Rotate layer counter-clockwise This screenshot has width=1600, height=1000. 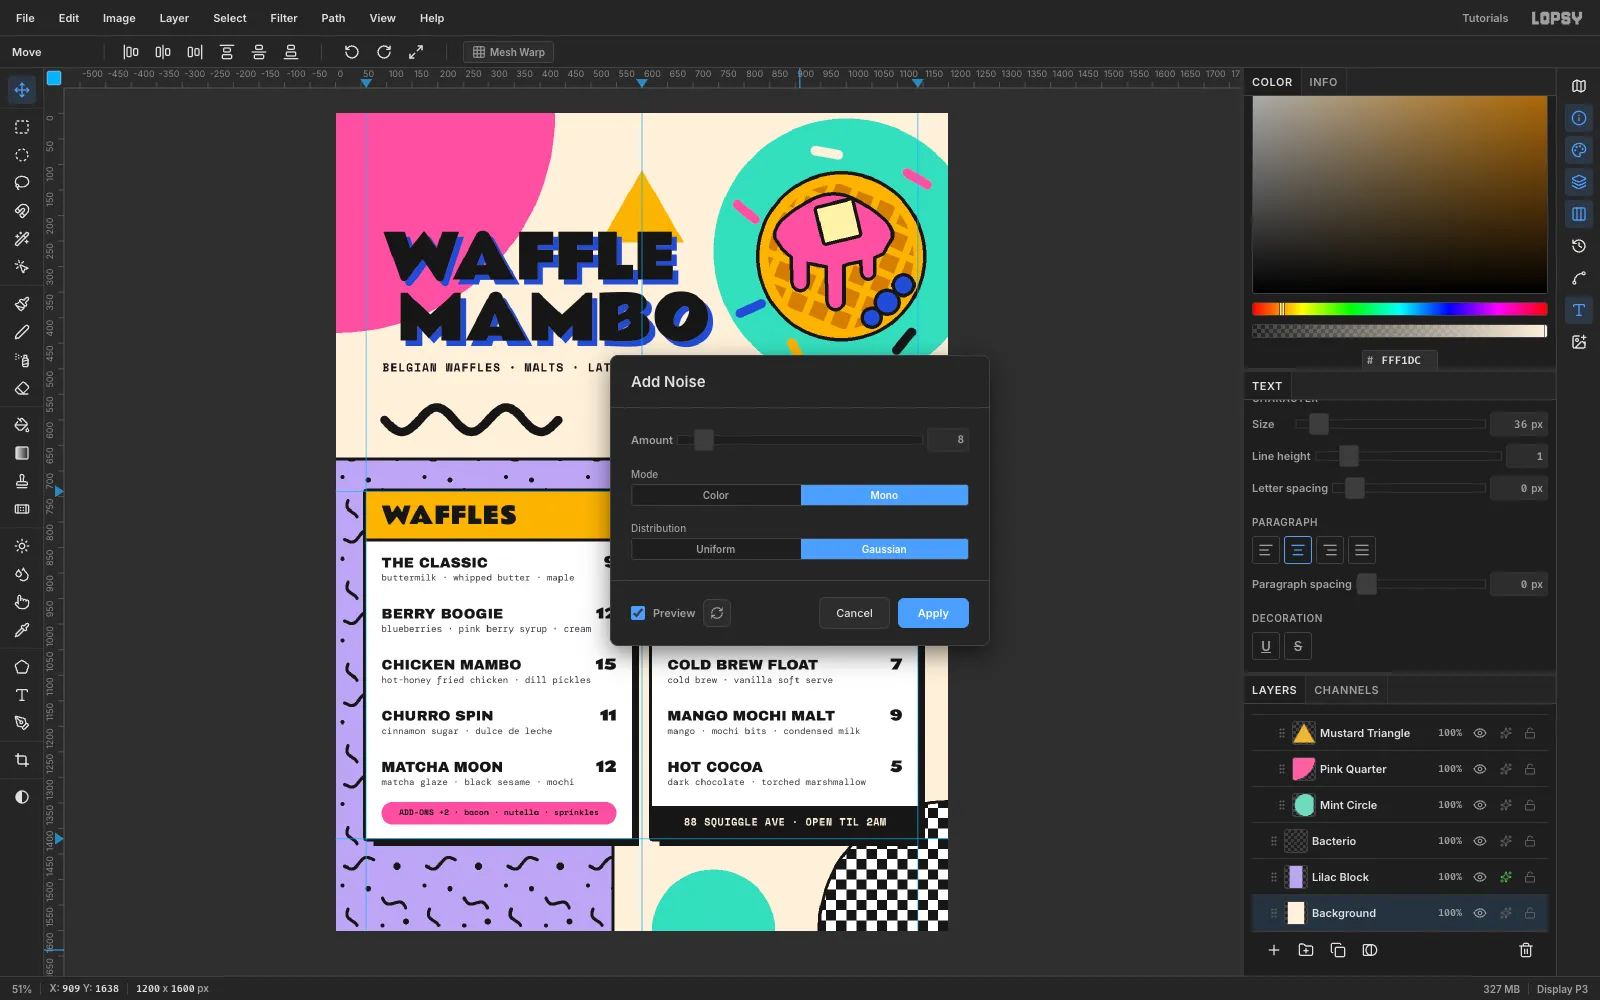352,52
